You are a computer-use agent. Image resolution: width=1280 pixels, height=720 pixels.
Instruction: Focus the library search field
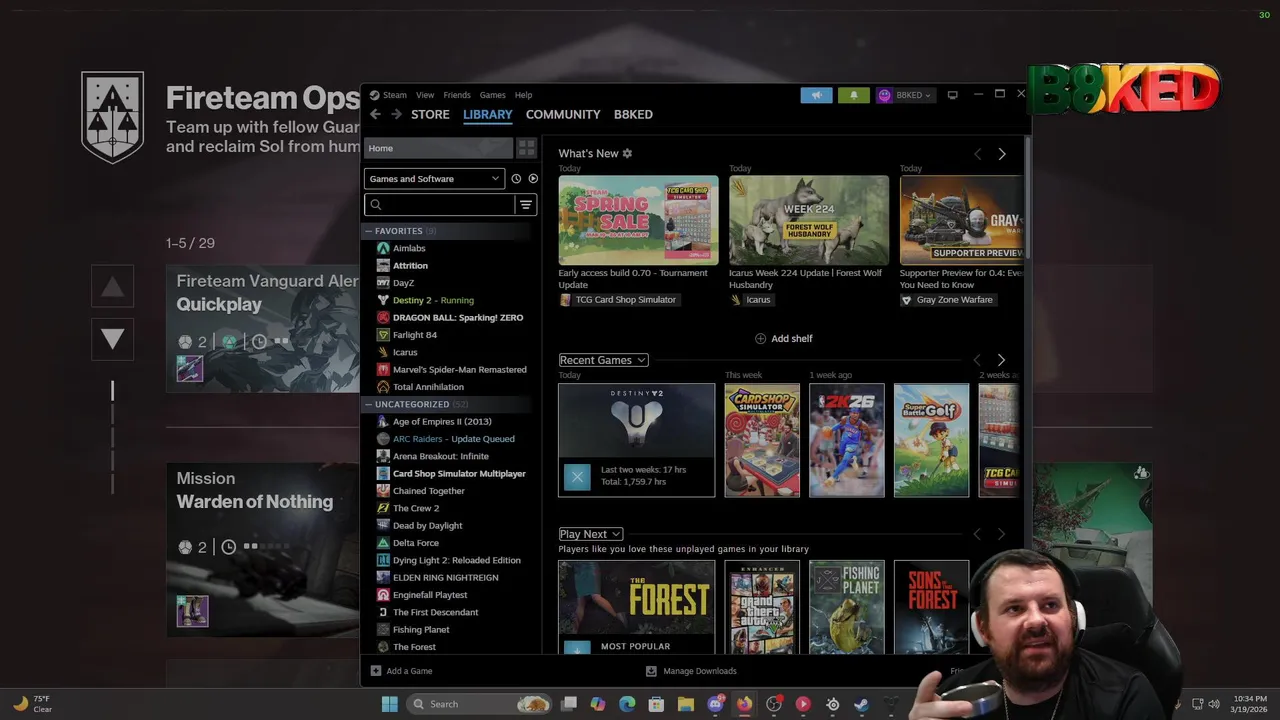(440, 205)
